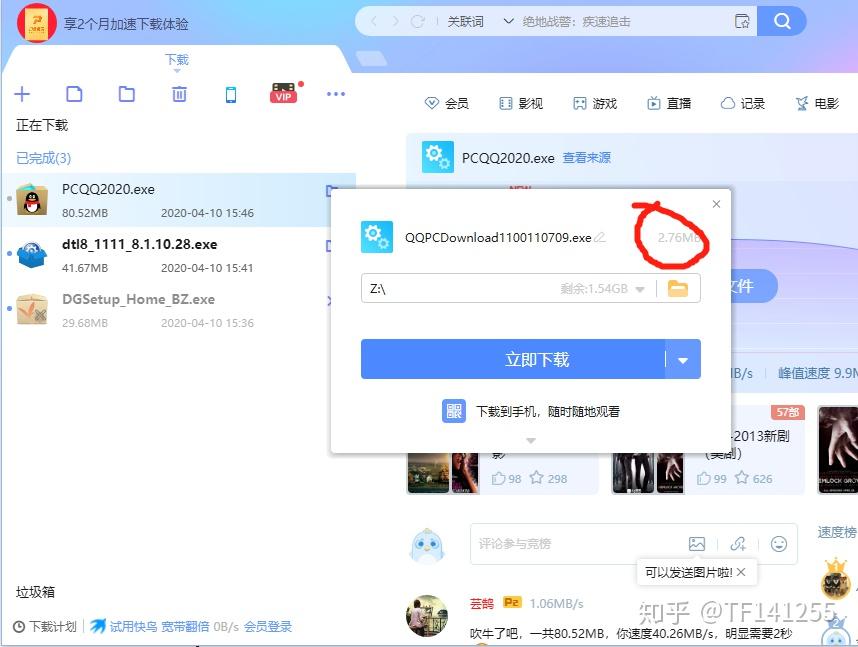This screenshot has height=647, width=858.
Task: Select the PCQQ2020.exe download row
Action: 178,200
